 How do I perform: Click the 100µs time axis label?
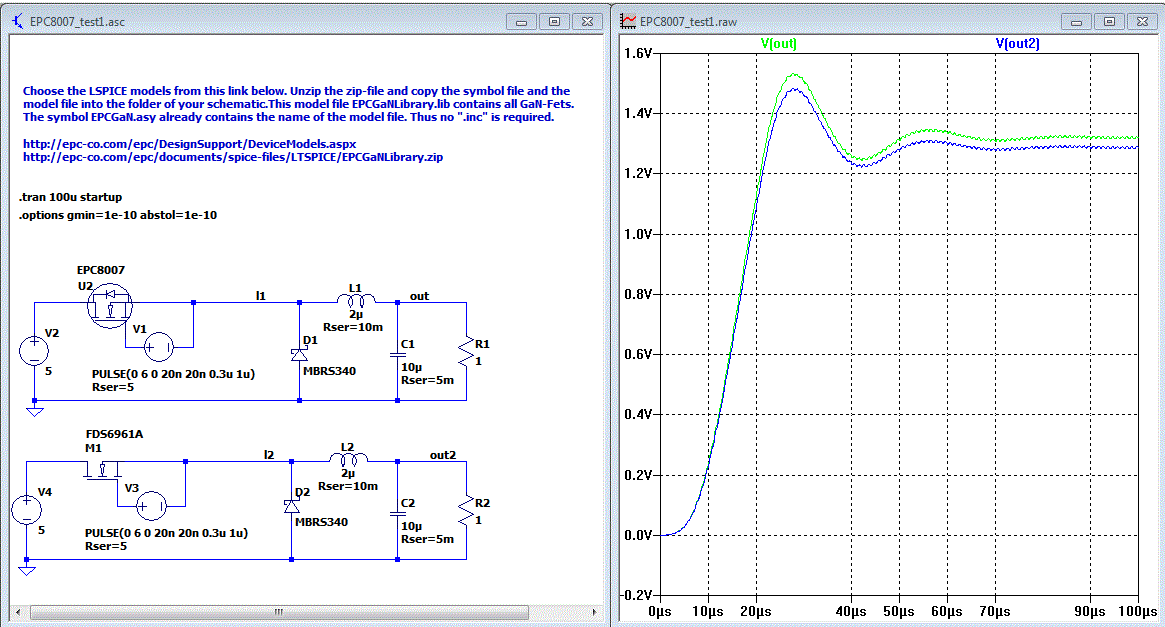pyautogui.click(x=1138, y=611)
